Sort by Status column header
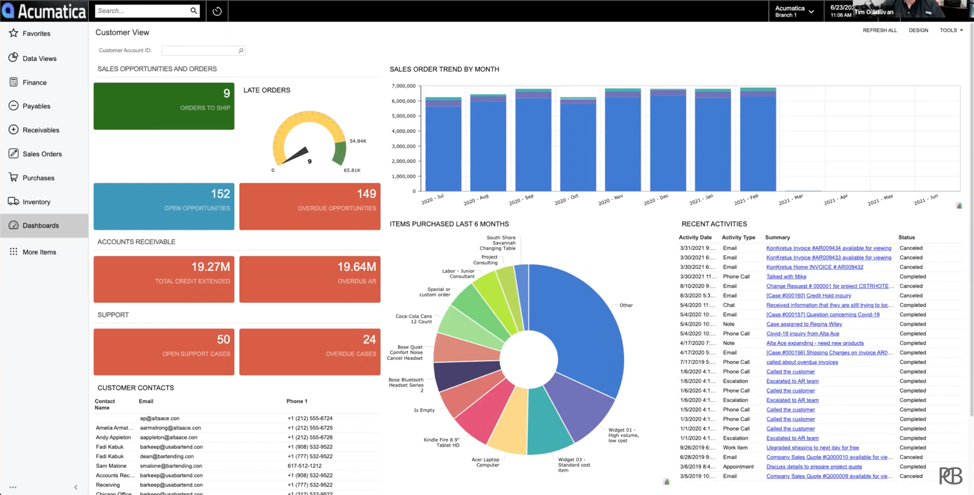This screenshot has height=495, width=974. point(906,237)
